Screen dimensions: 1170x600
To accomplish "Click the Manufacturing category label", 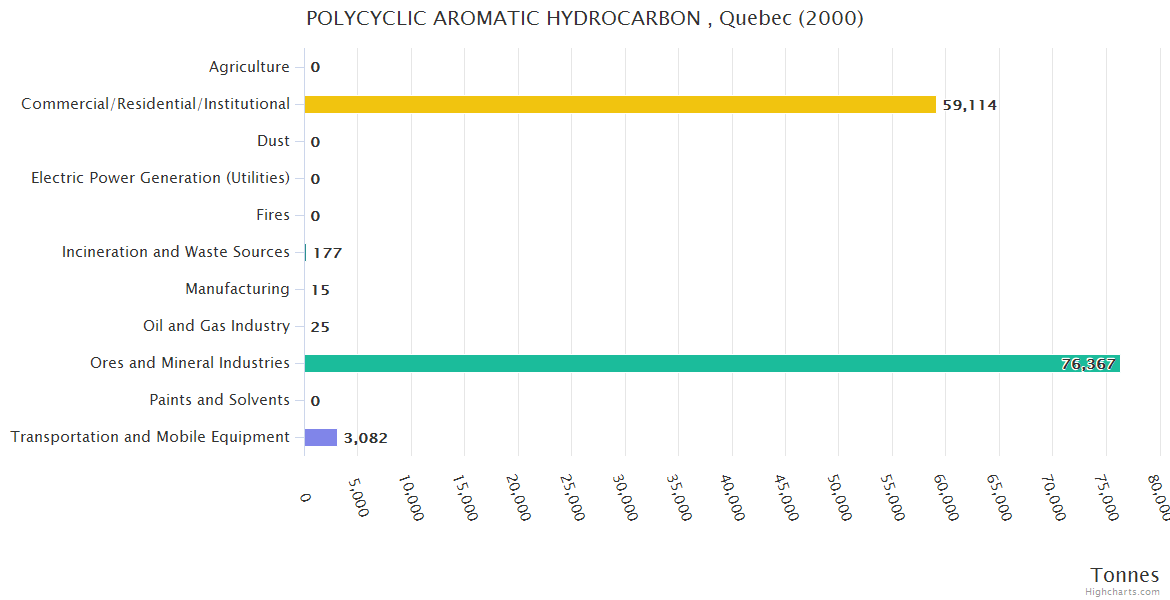I will click(x=237, y=289).
